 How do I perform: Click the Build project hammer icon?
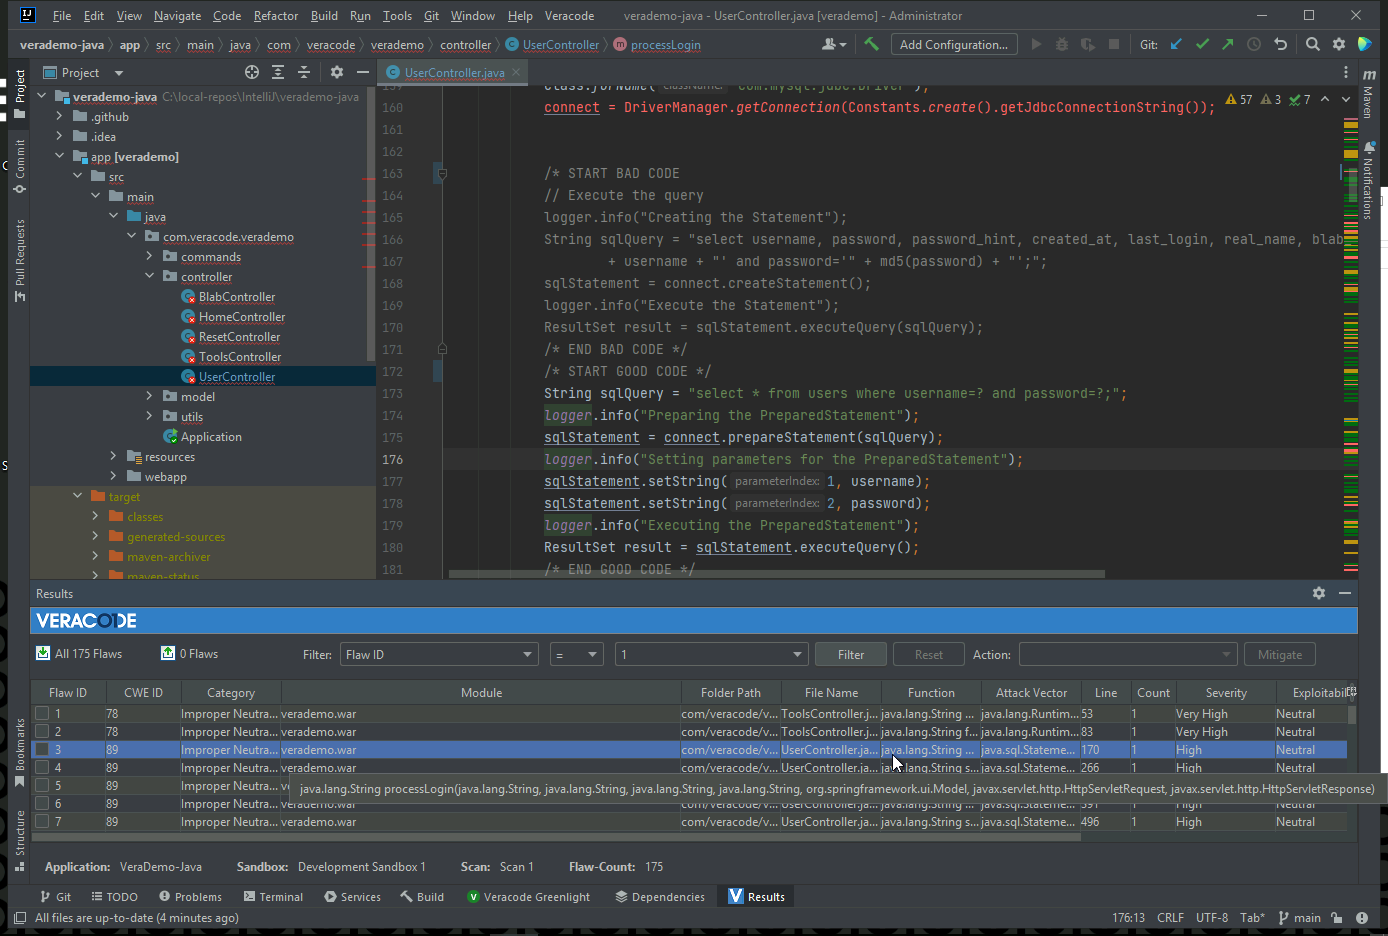871,44
